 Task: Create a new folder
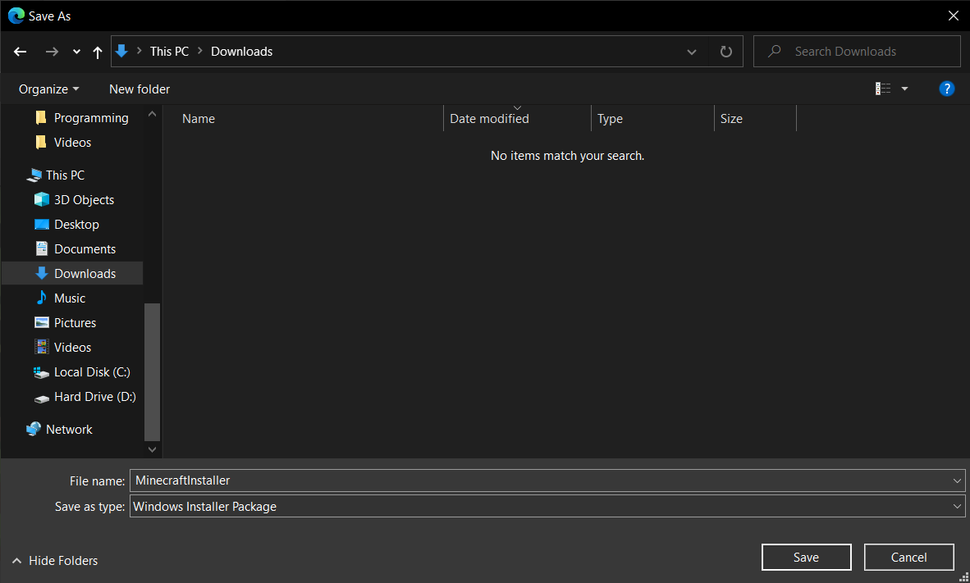click(x=138, y=88)
